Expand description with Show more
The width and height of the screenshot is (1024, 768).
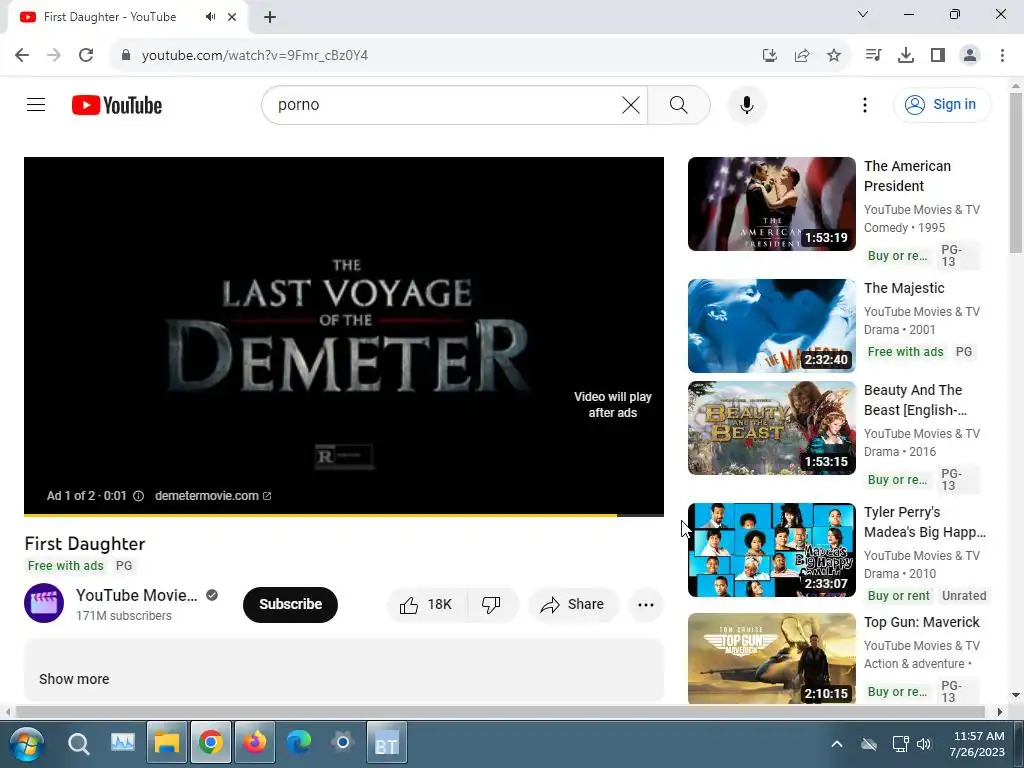point(74,679)
